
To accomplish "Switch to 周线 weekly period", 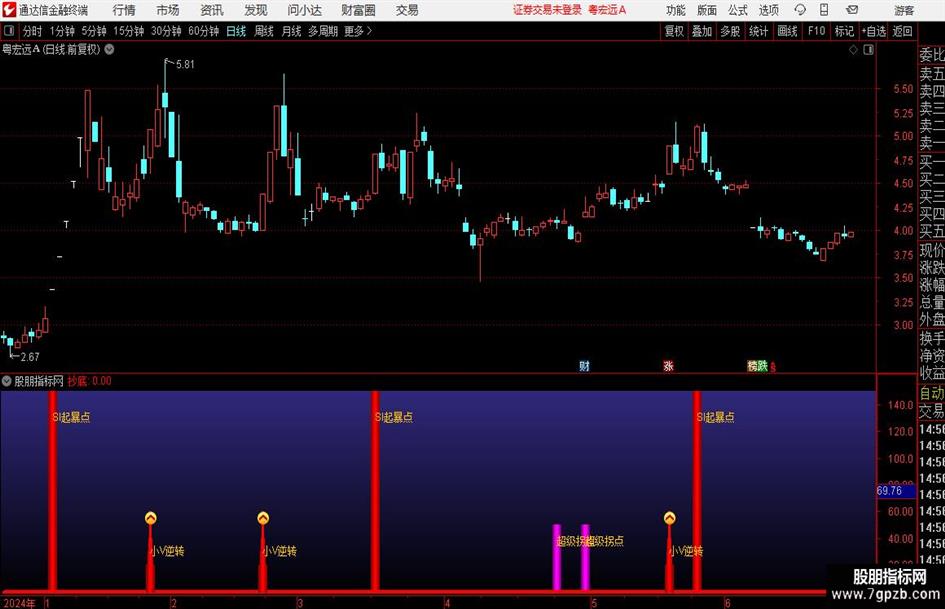I will pyautogui.click(x=263, y=31).
